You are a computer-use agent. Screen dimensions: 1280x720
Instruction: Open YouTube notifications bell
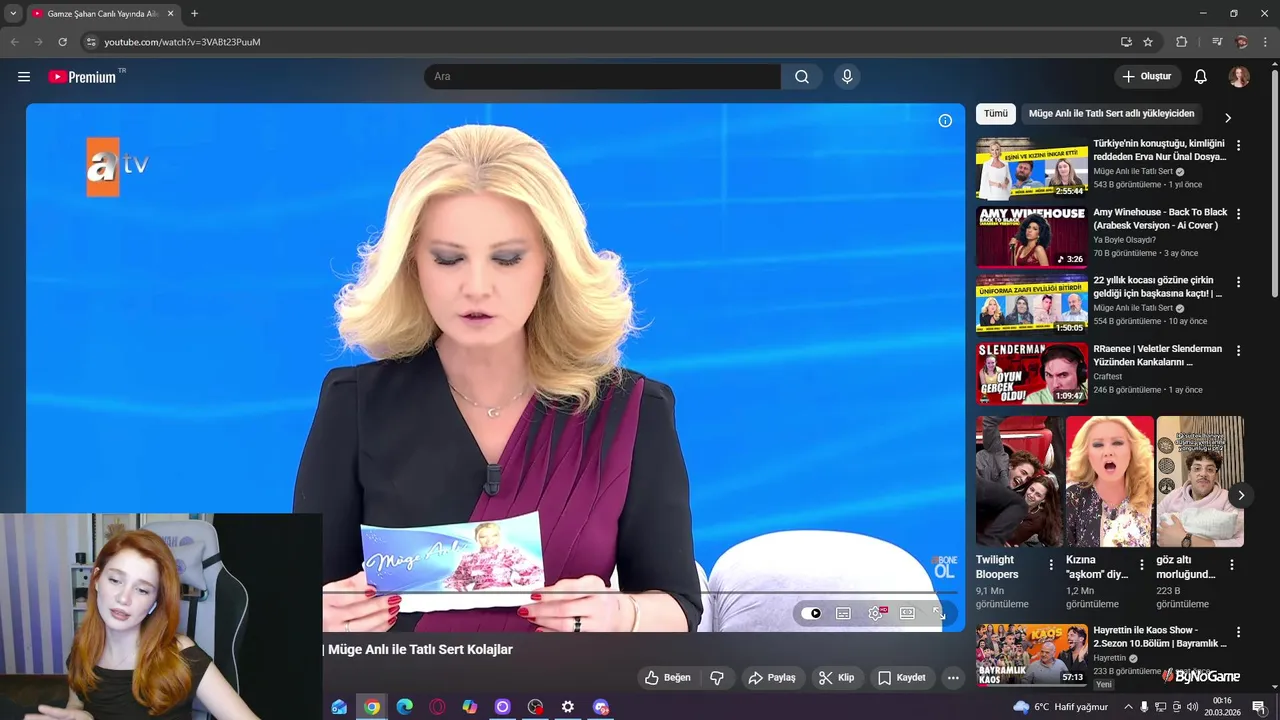1201,77
